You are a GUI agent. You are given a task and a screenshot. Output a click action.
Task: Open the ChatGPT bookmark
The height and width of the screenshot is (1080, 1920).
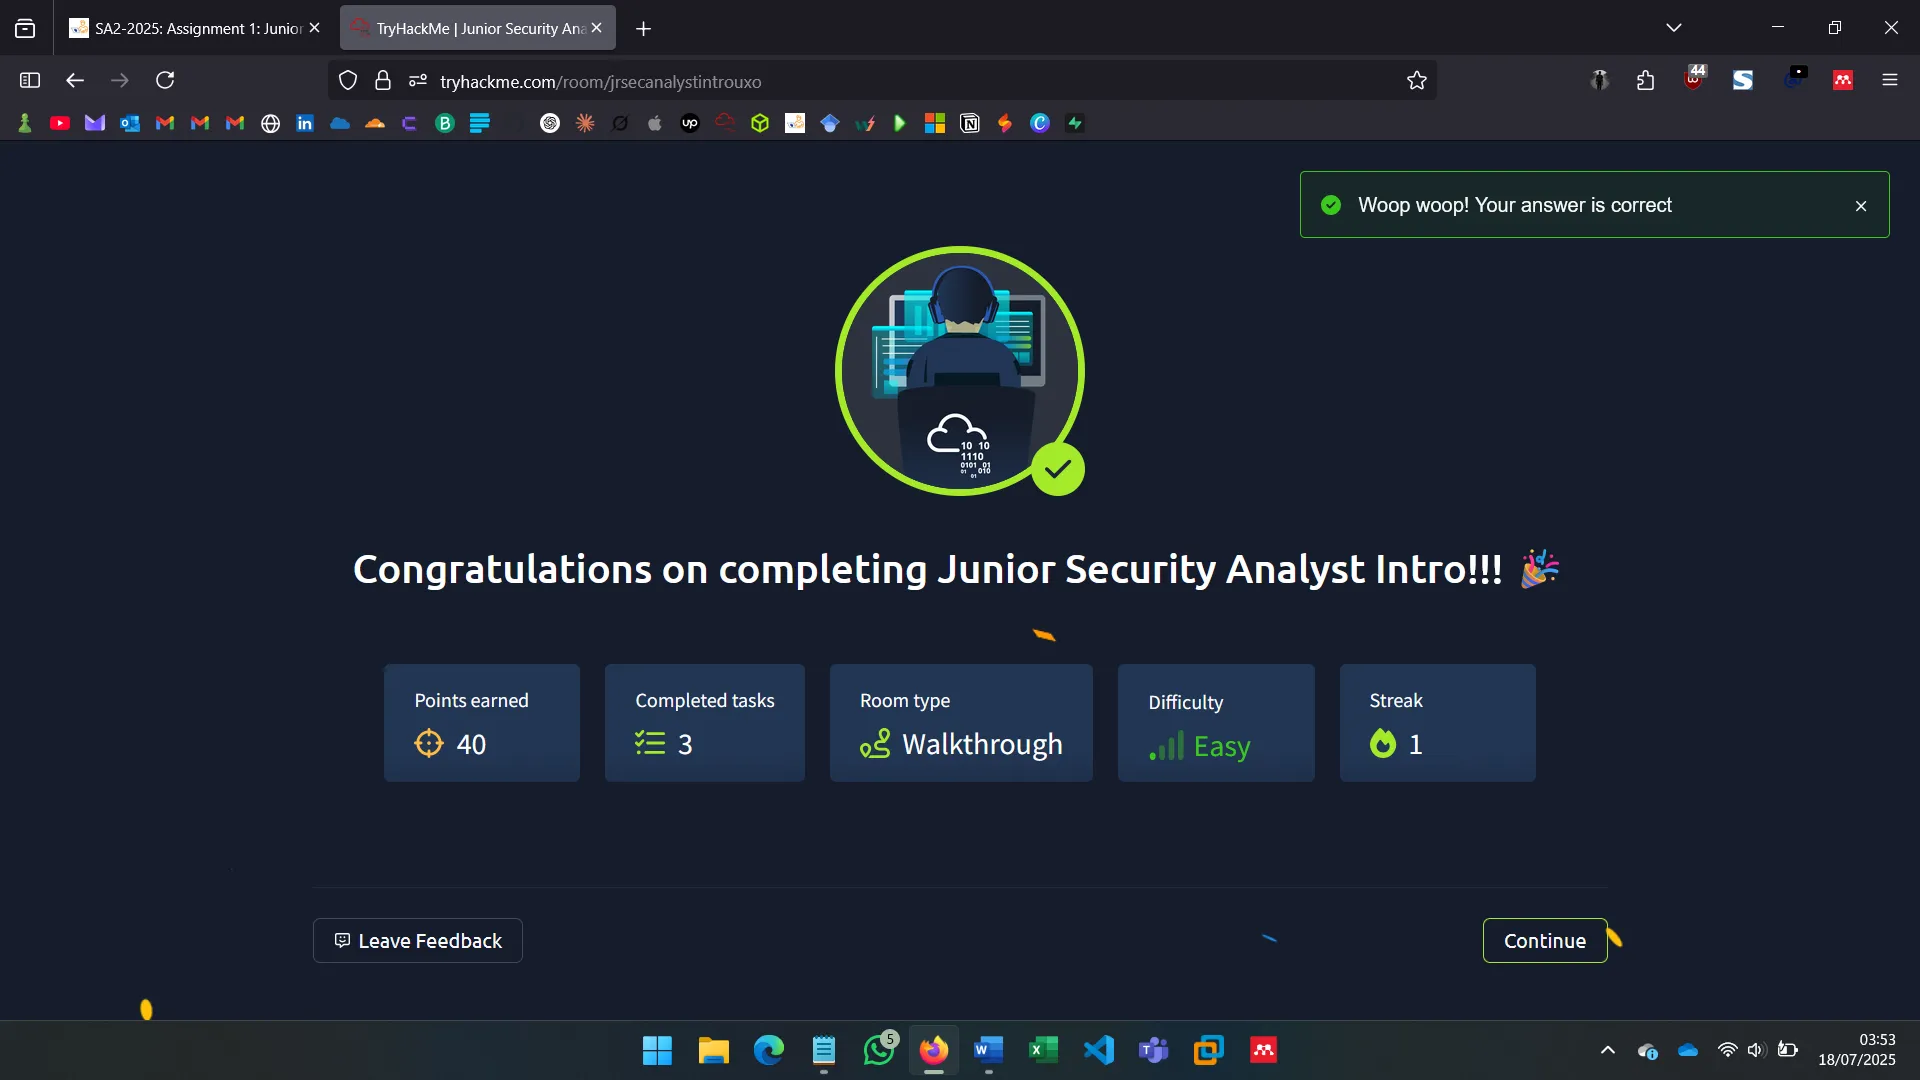pos(550,122)
